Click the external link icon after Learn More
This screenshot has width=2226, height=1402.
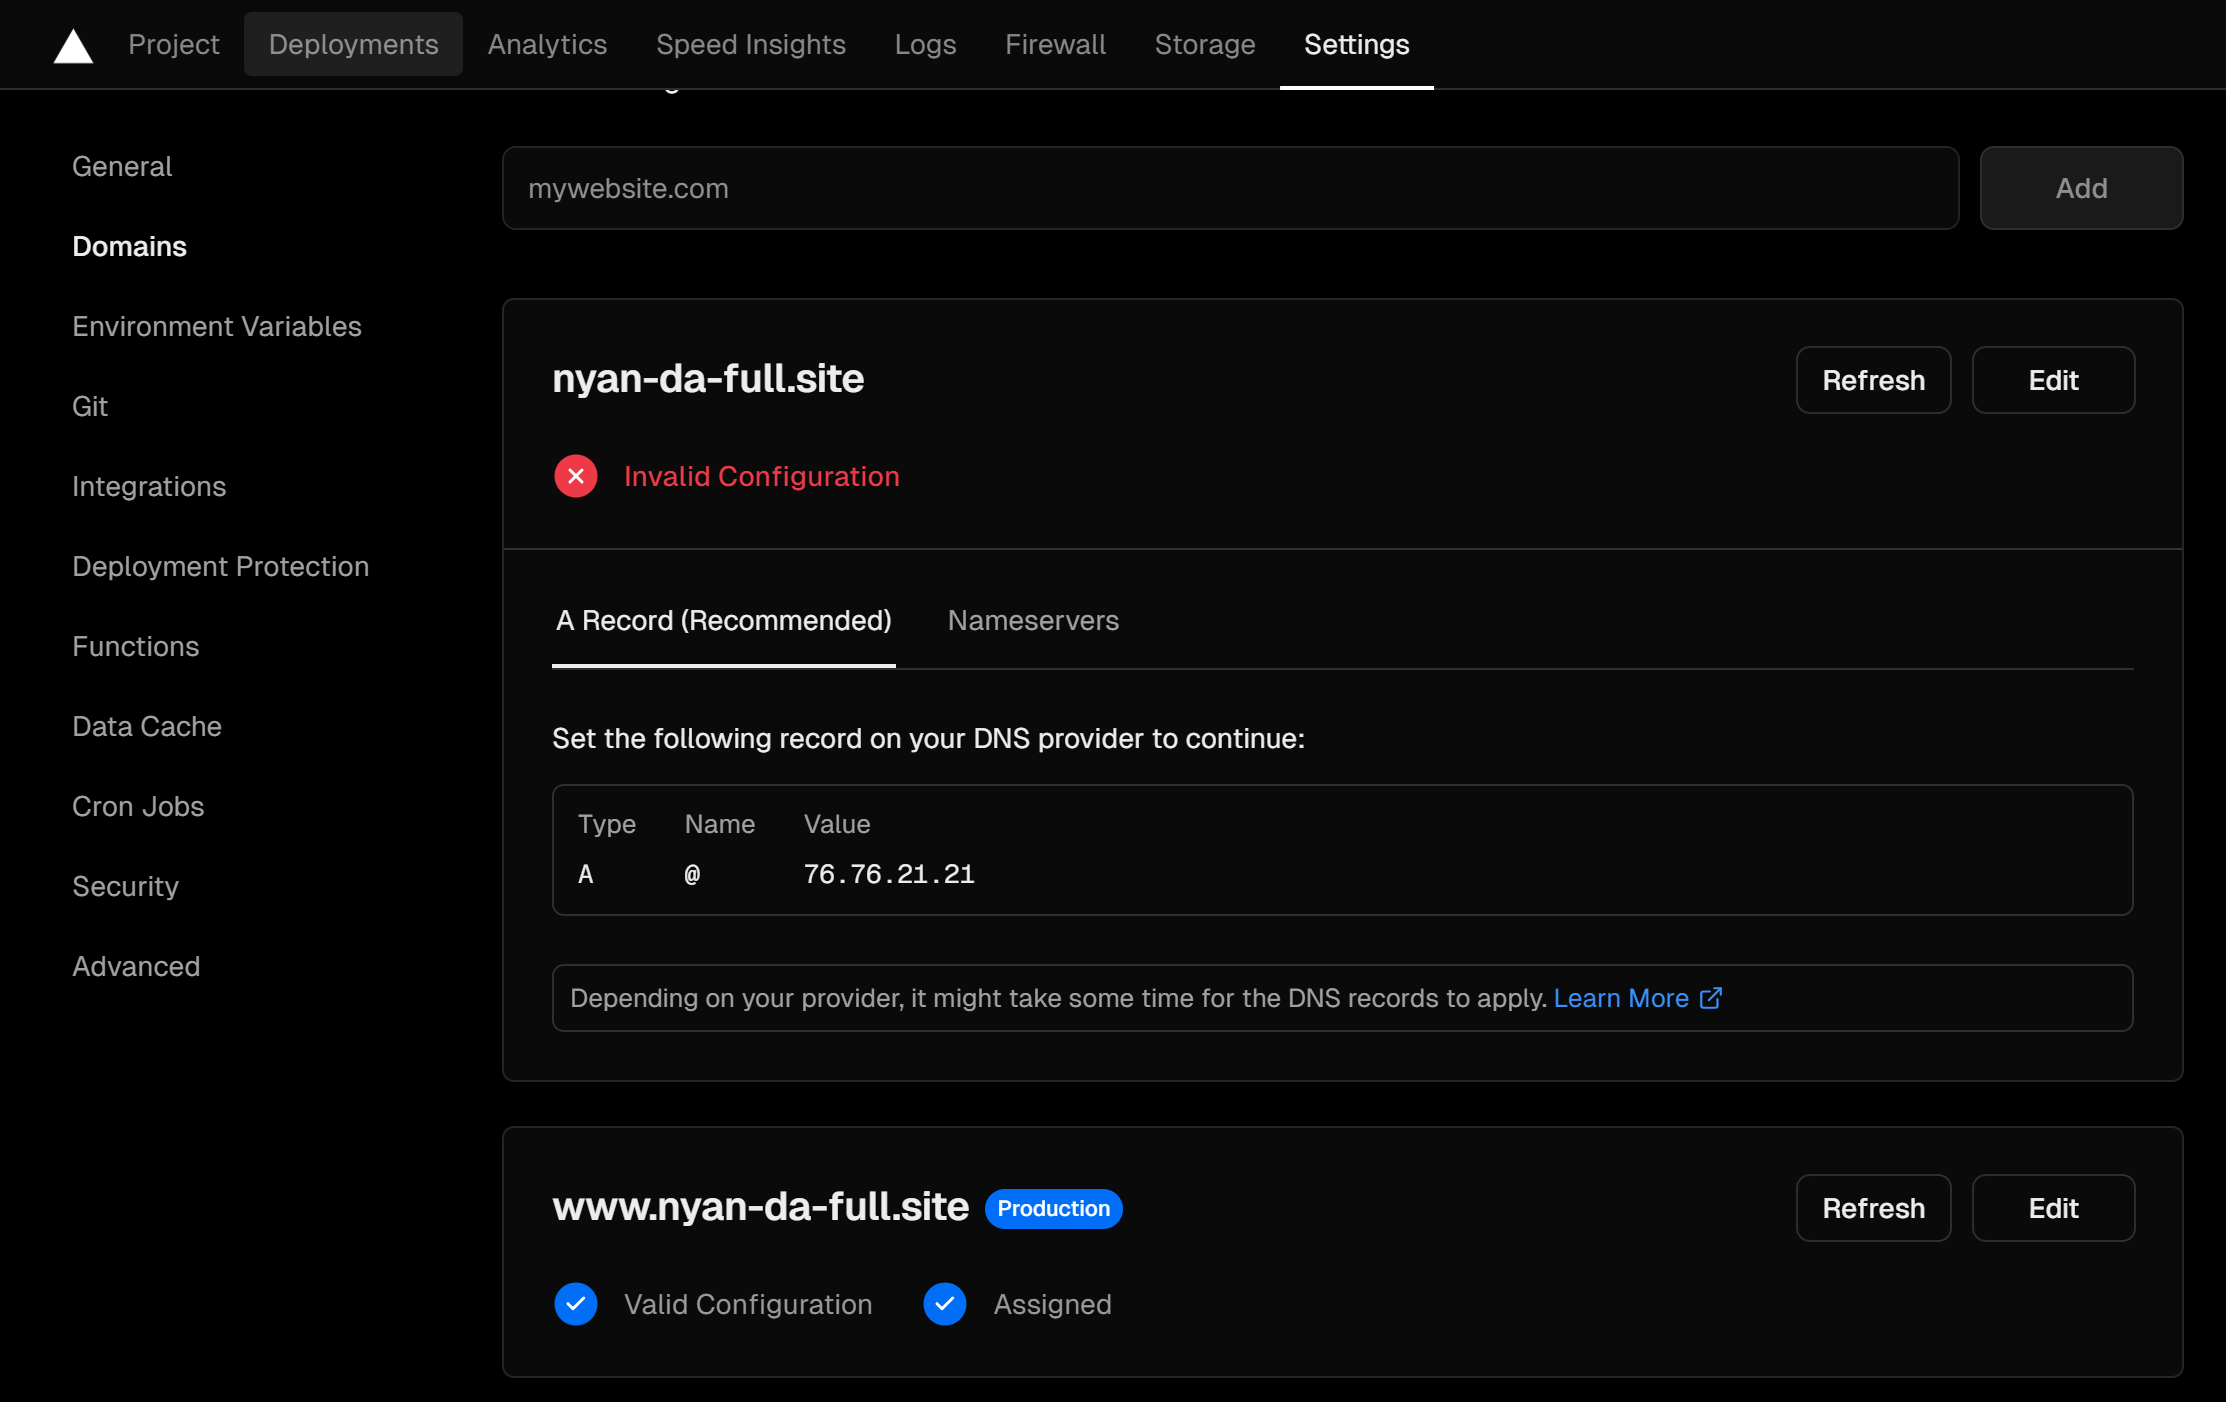pos(1711,998)
